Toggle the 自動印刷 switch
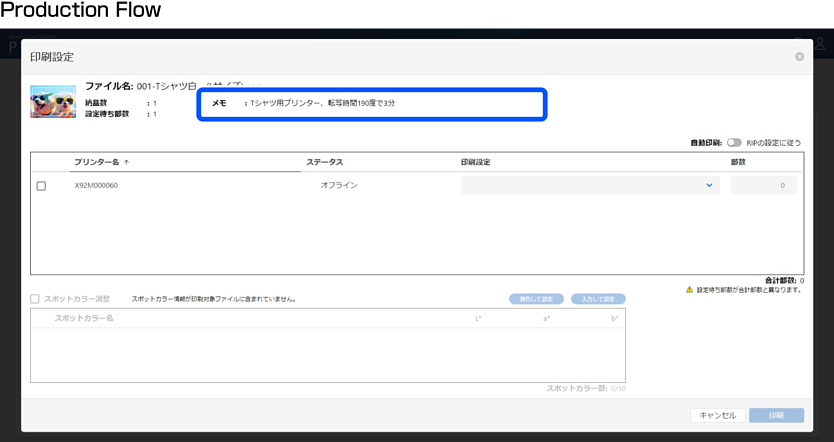The image size is (834, 442). click(x=734, y=143)
